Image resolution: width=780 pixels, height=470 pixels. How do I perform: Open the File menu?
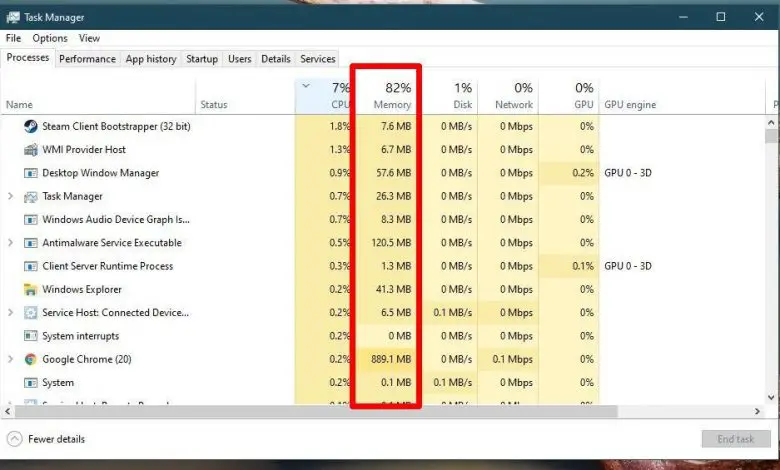(x=13, y=38)
